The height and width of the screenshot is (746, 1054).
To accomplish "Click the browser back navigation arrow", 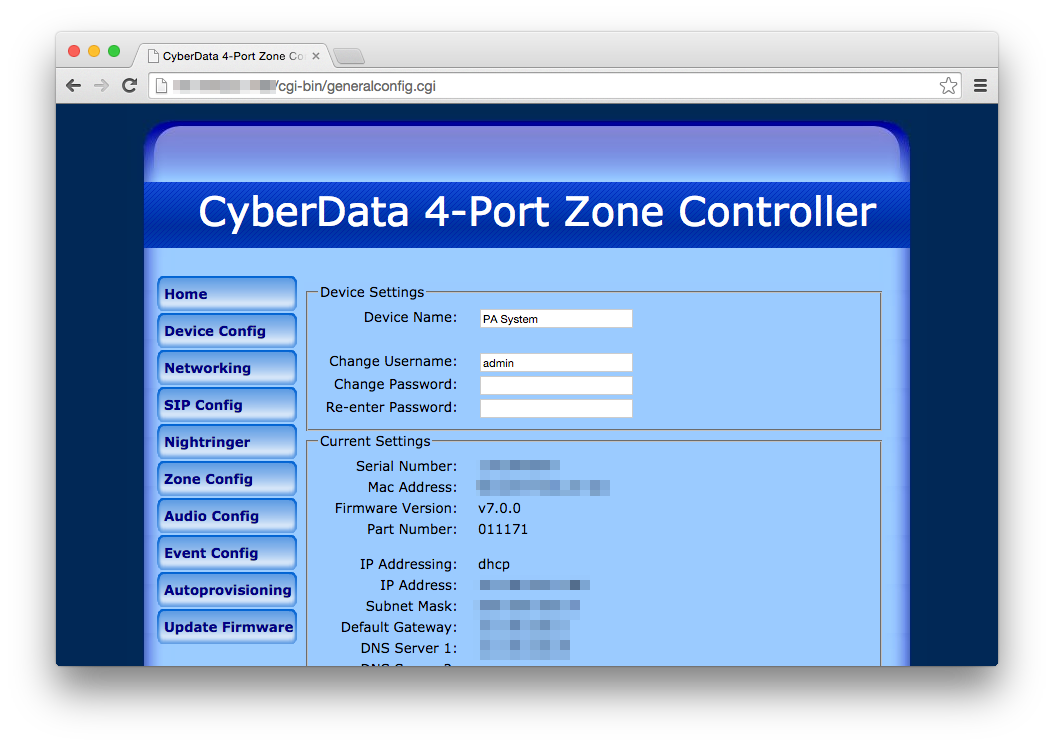I will point(73,85).
